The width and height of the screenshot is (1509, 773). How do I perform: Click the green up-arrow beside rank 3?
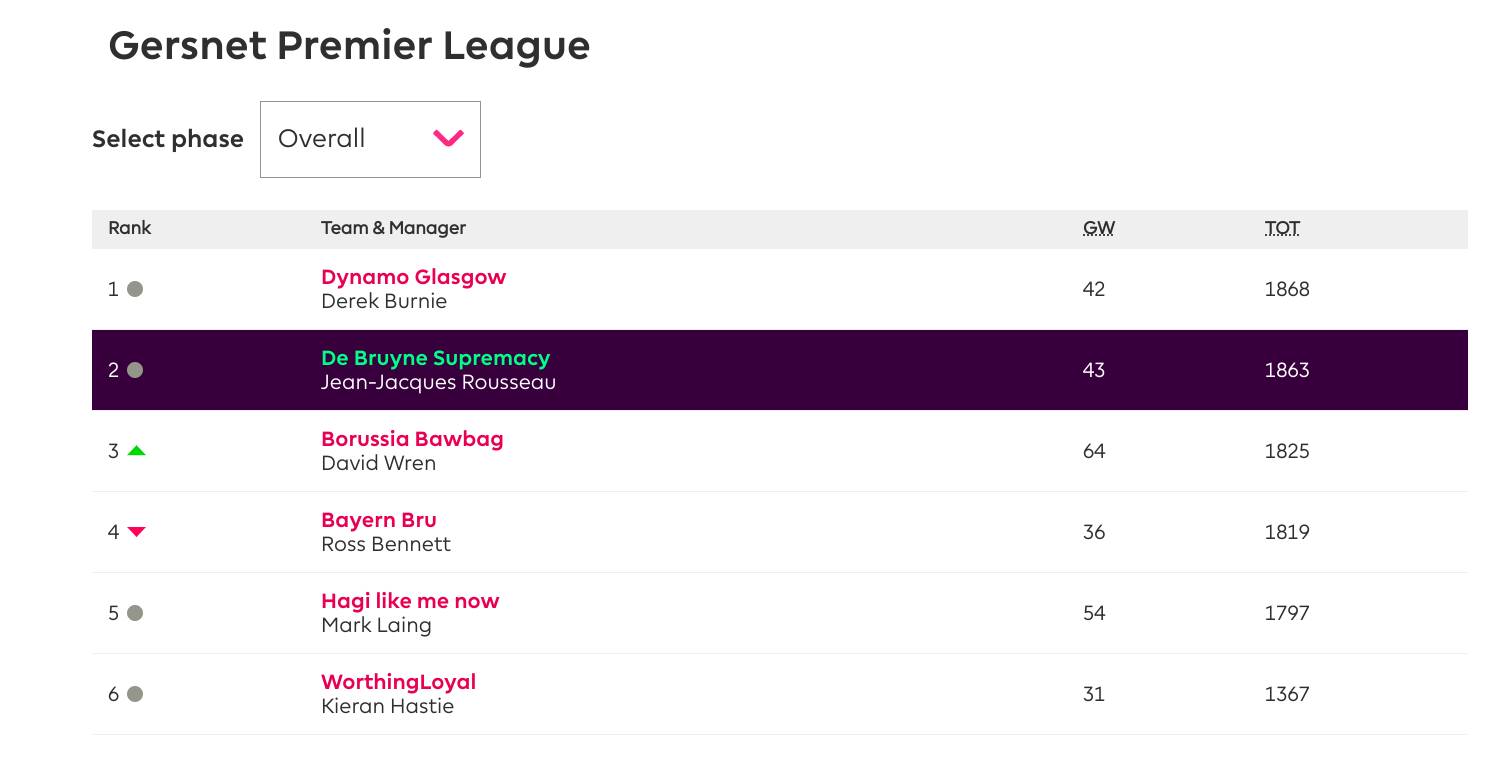point(137,451)
